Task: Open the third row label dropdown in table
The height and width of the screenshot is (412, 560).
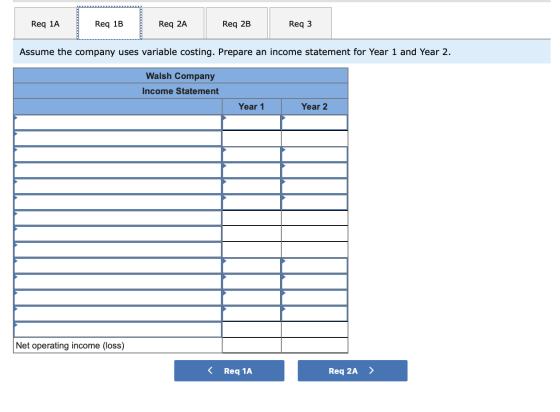Action: [118, 154]
